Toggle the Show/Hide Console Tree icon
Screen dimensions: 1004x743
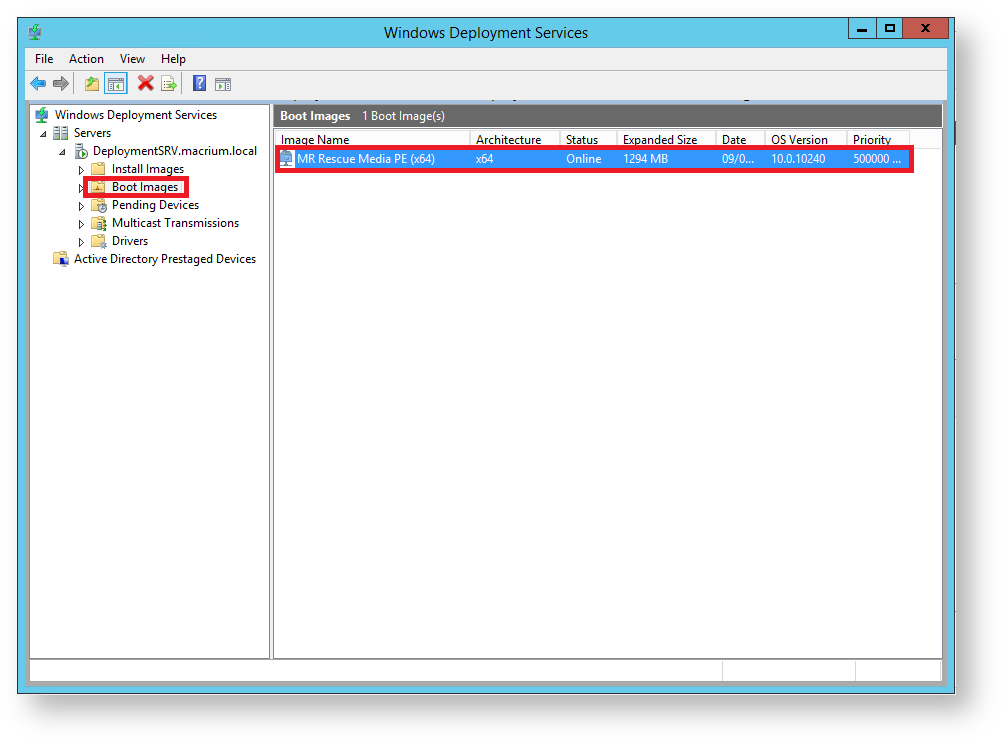coord(116,83)
